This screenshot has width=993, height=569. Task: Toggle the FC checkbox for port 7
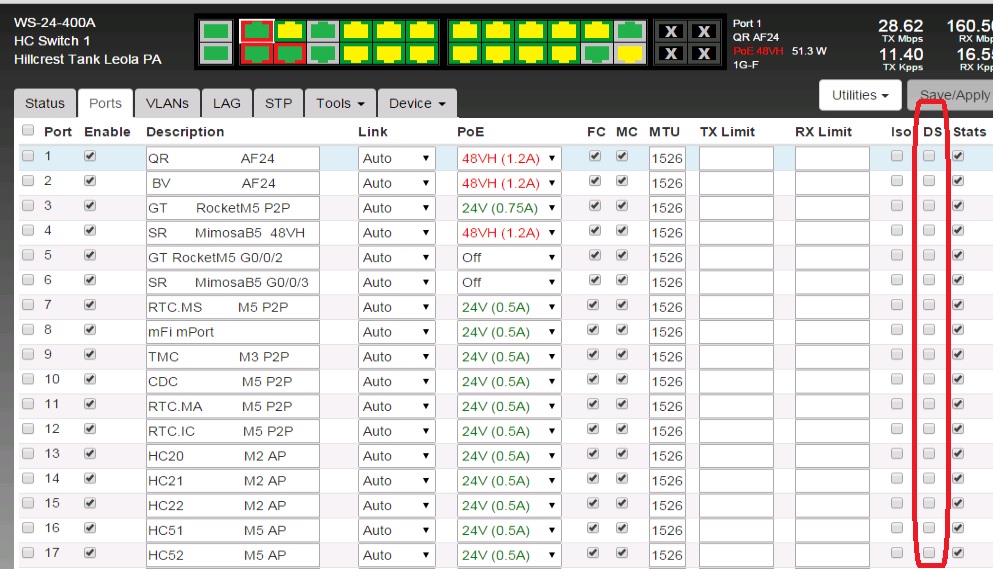point(596,305)
